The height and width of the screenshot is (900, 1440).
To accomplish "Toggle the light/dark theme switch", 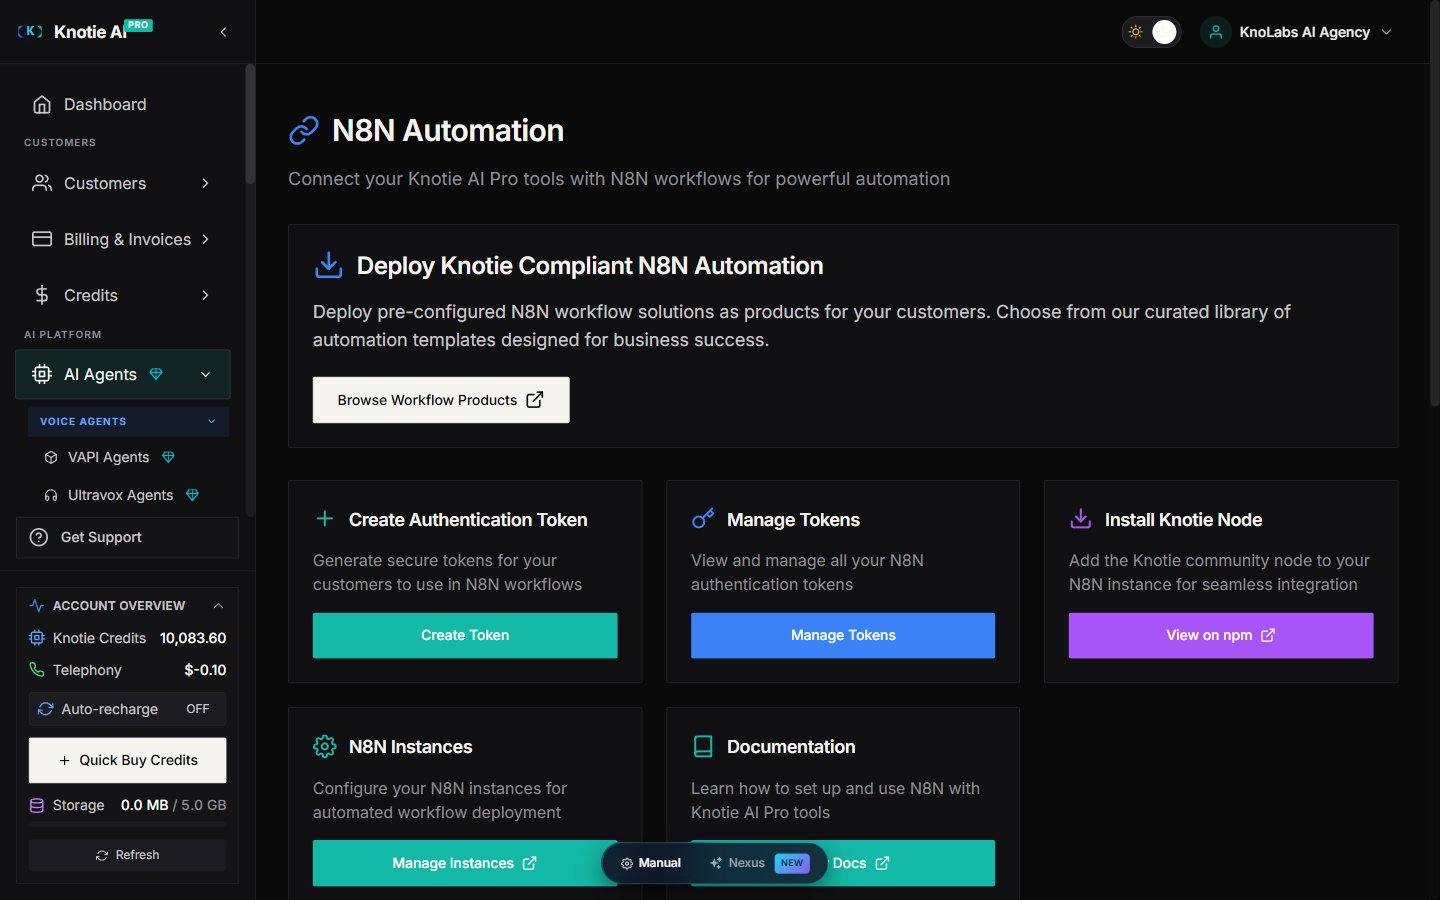I will (x=1151, y=32).
